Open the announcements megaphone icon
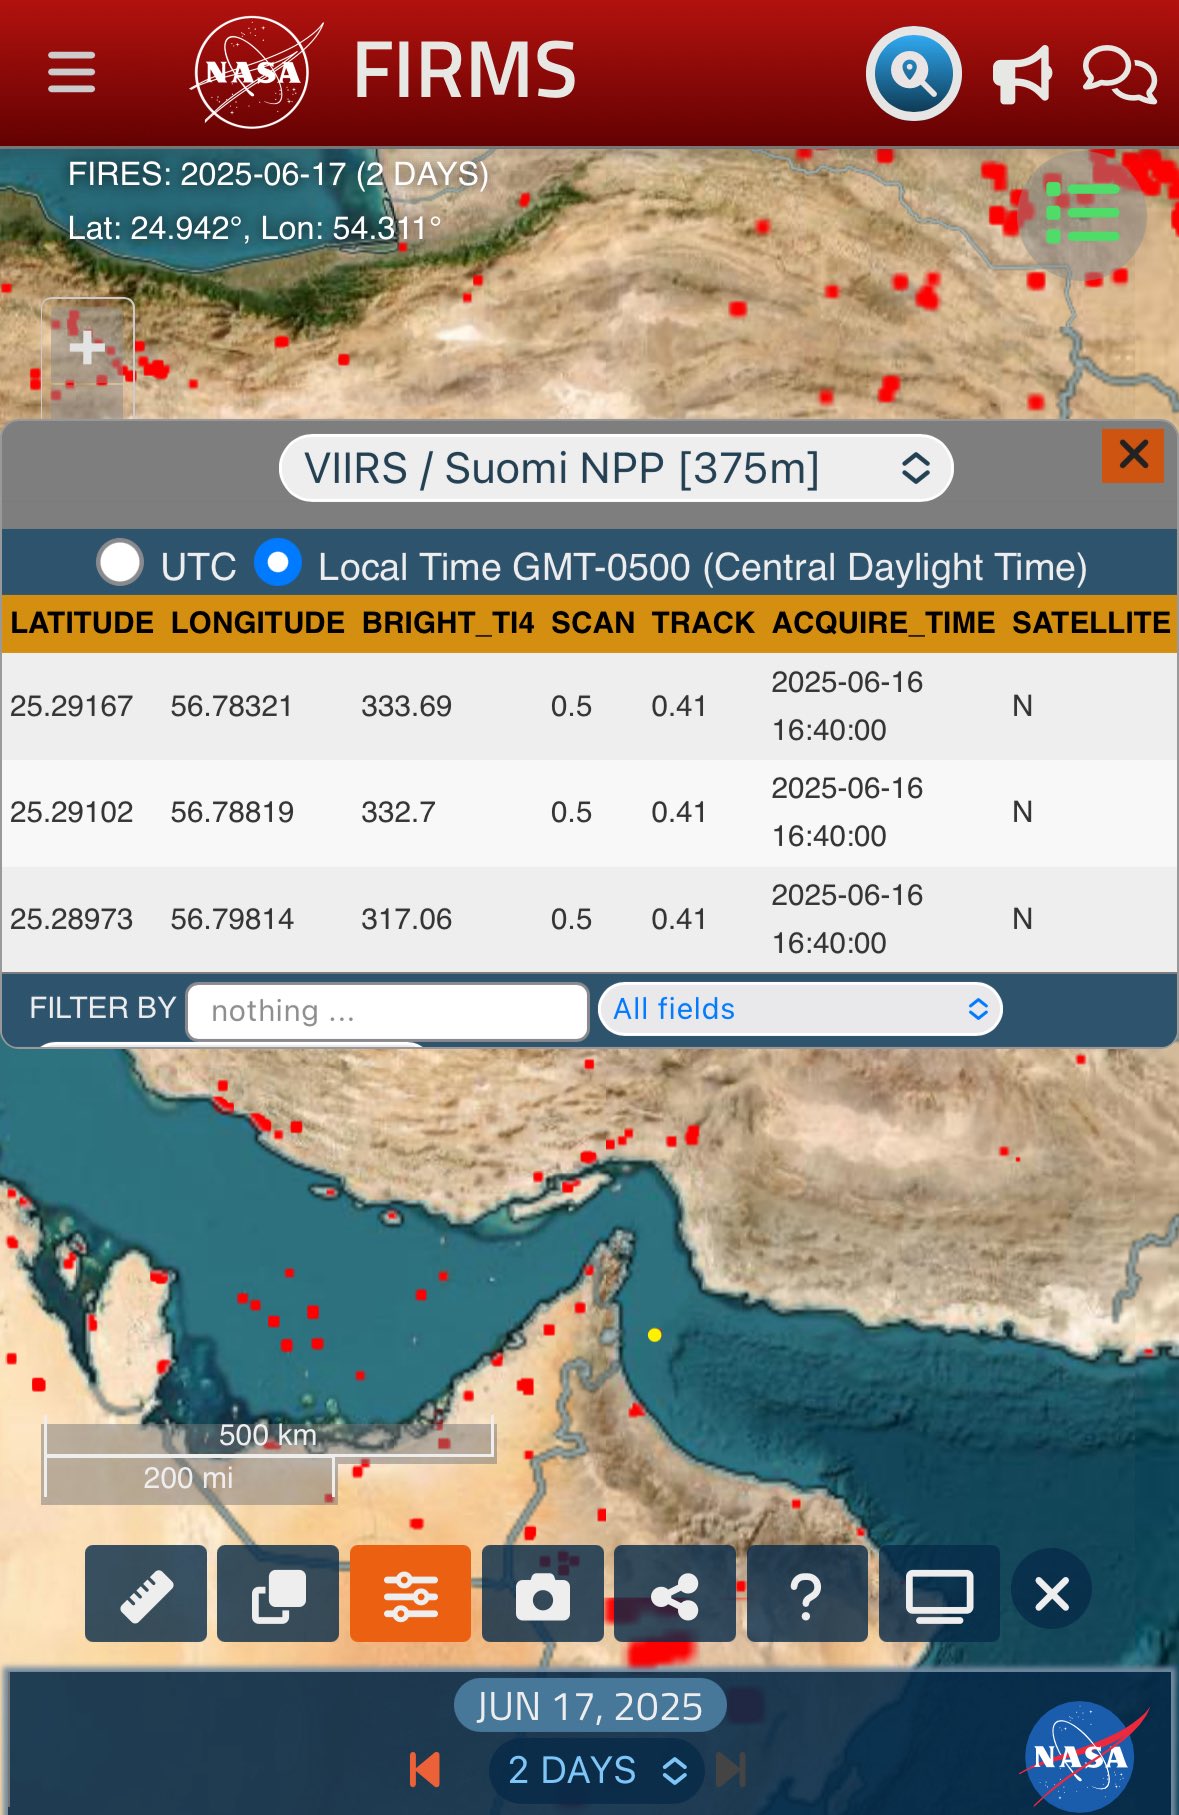Viewport: 1179px width, 1815px height. point(1022,75)
